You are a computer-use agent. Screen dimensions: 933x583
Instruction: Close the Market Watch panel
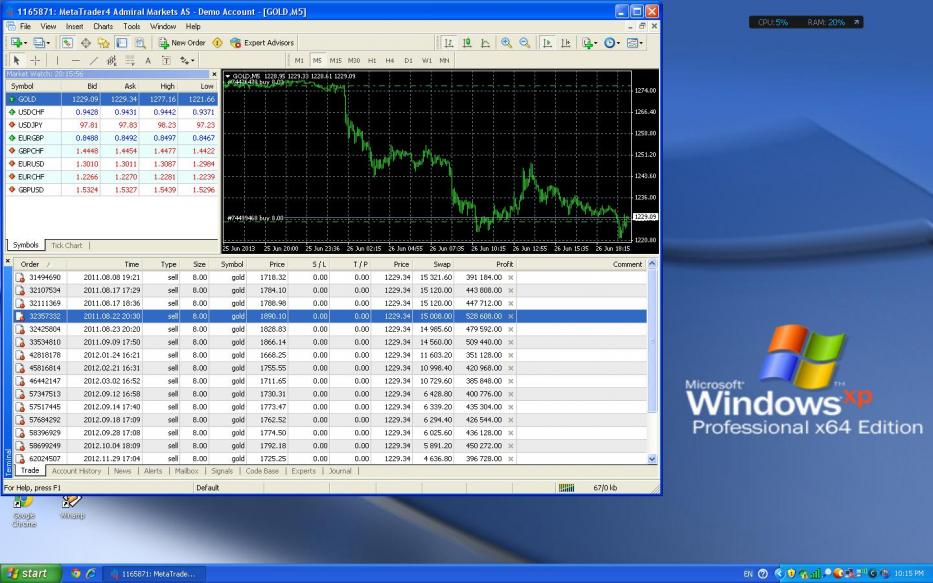(214, 74)
